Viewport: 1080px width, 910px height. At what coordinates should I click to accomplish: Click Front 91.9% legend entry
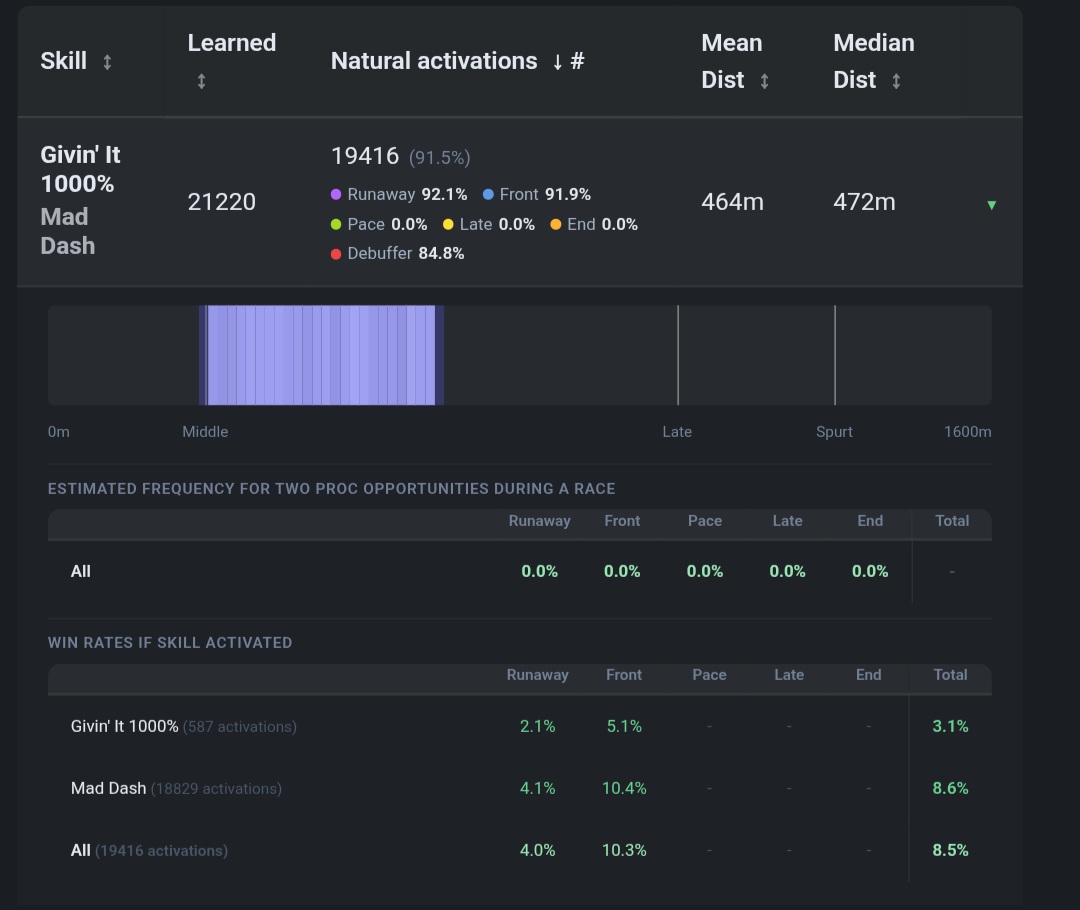point(537,194)
